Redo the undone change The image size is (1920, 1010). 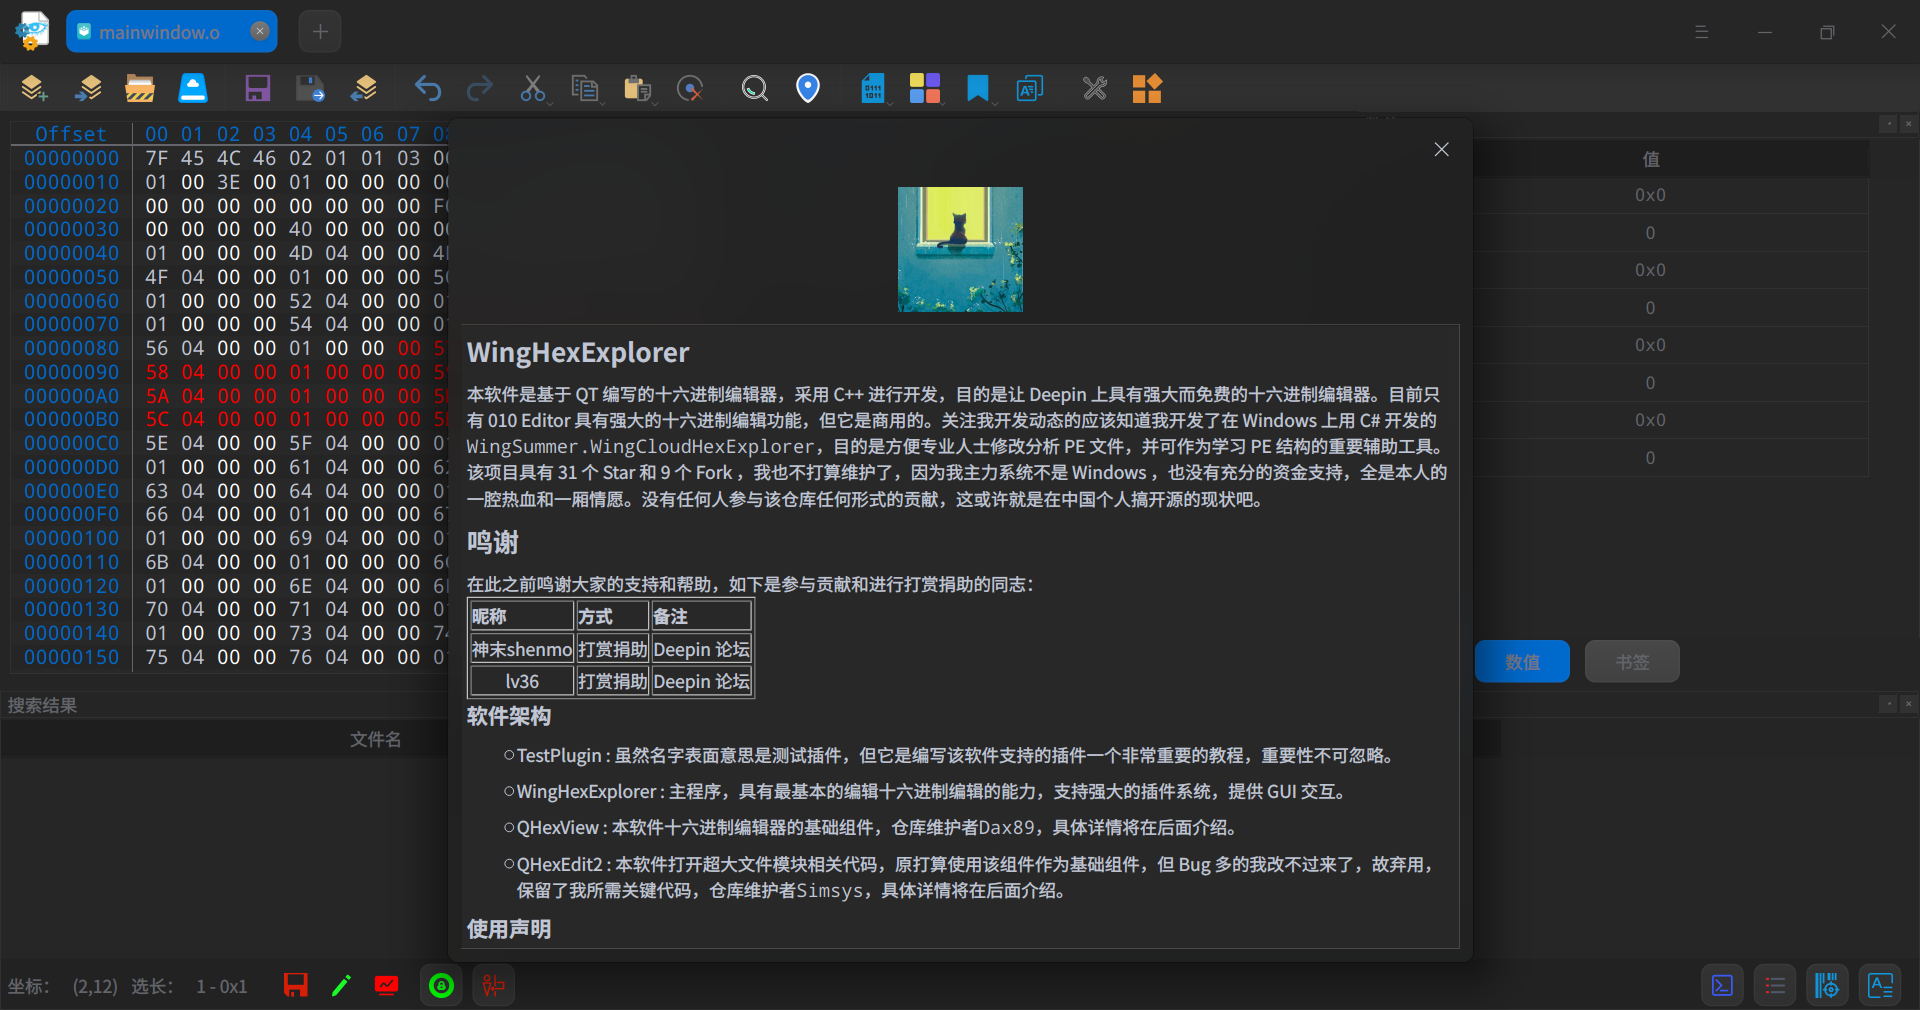pos(480,88)
